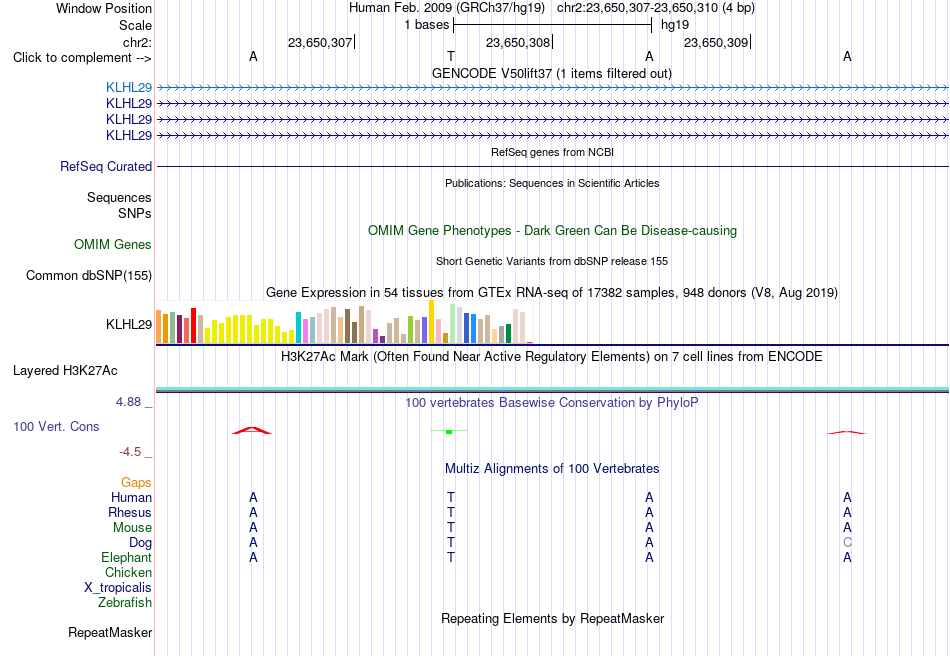Click the Window Position label

(x=104, y=9)
